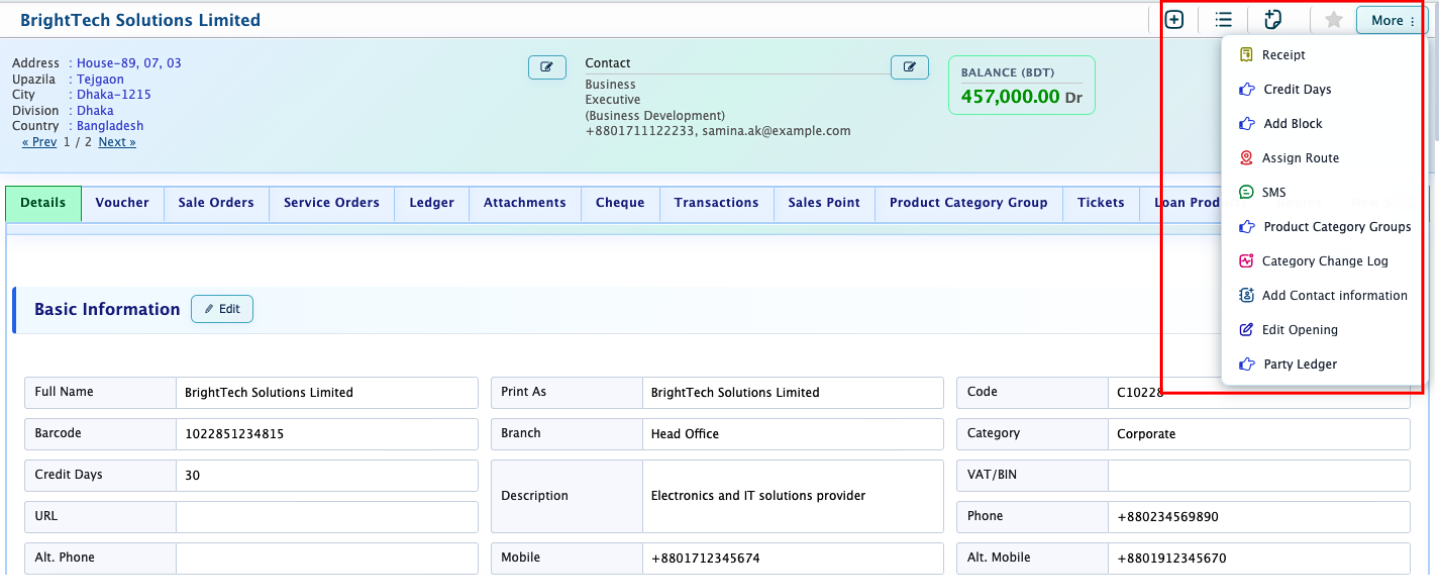Screen dimensions: 1439x580
Task: Edit contact using the pencil icon button
Action: pyautogui.click(x=909, y=67)
